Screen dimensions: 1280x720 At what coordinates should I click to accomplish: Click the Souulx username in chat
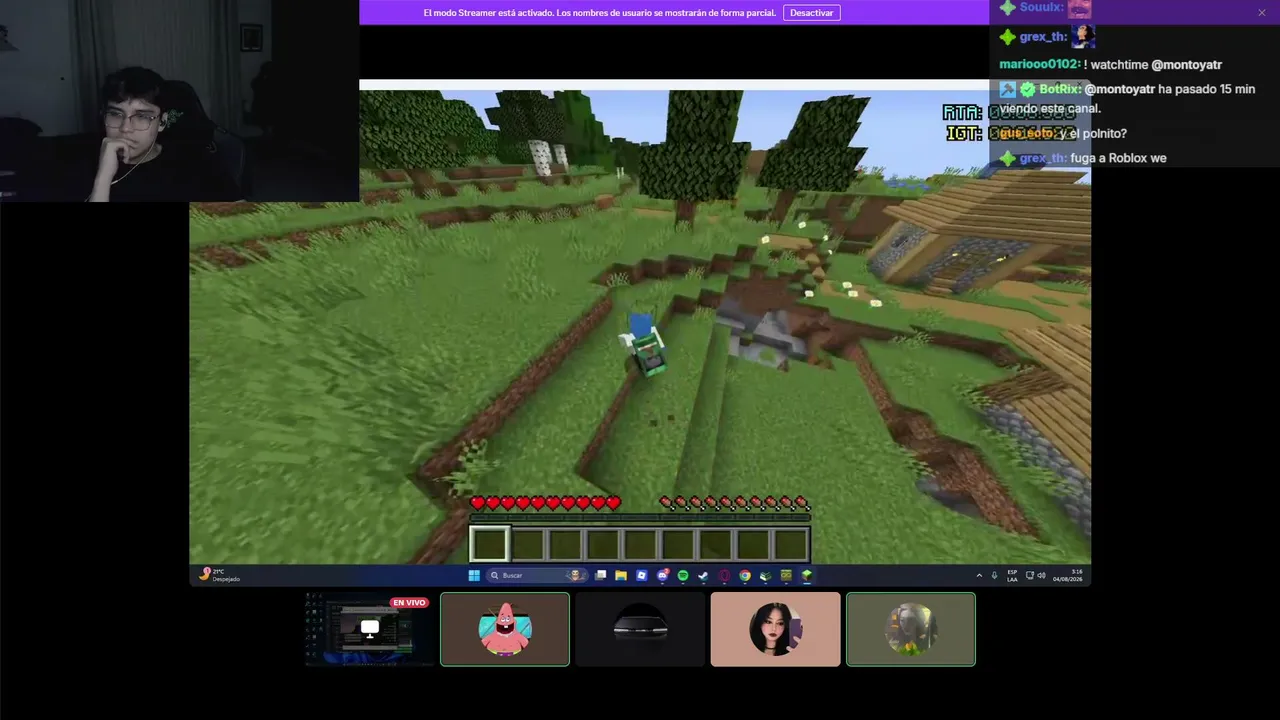tap(1041, 8)
